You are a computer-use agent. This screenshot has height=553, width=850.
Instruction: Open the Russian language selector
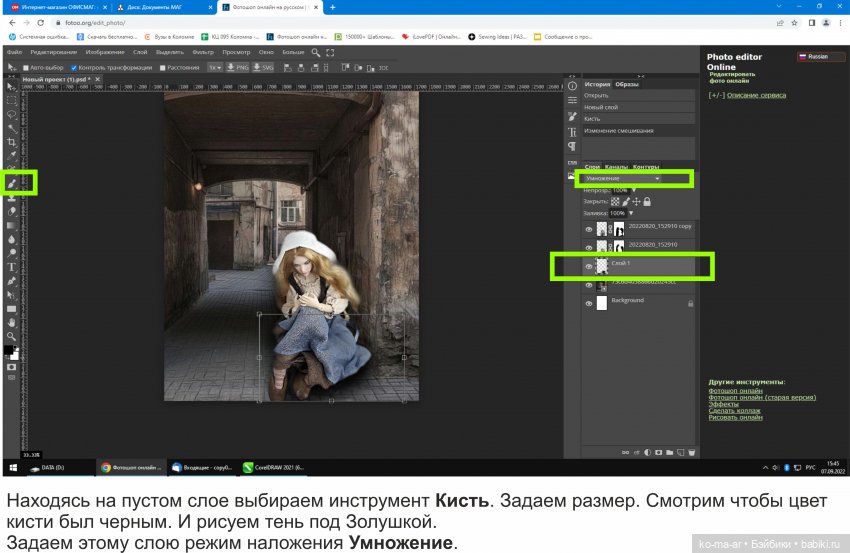click(820, 56)
